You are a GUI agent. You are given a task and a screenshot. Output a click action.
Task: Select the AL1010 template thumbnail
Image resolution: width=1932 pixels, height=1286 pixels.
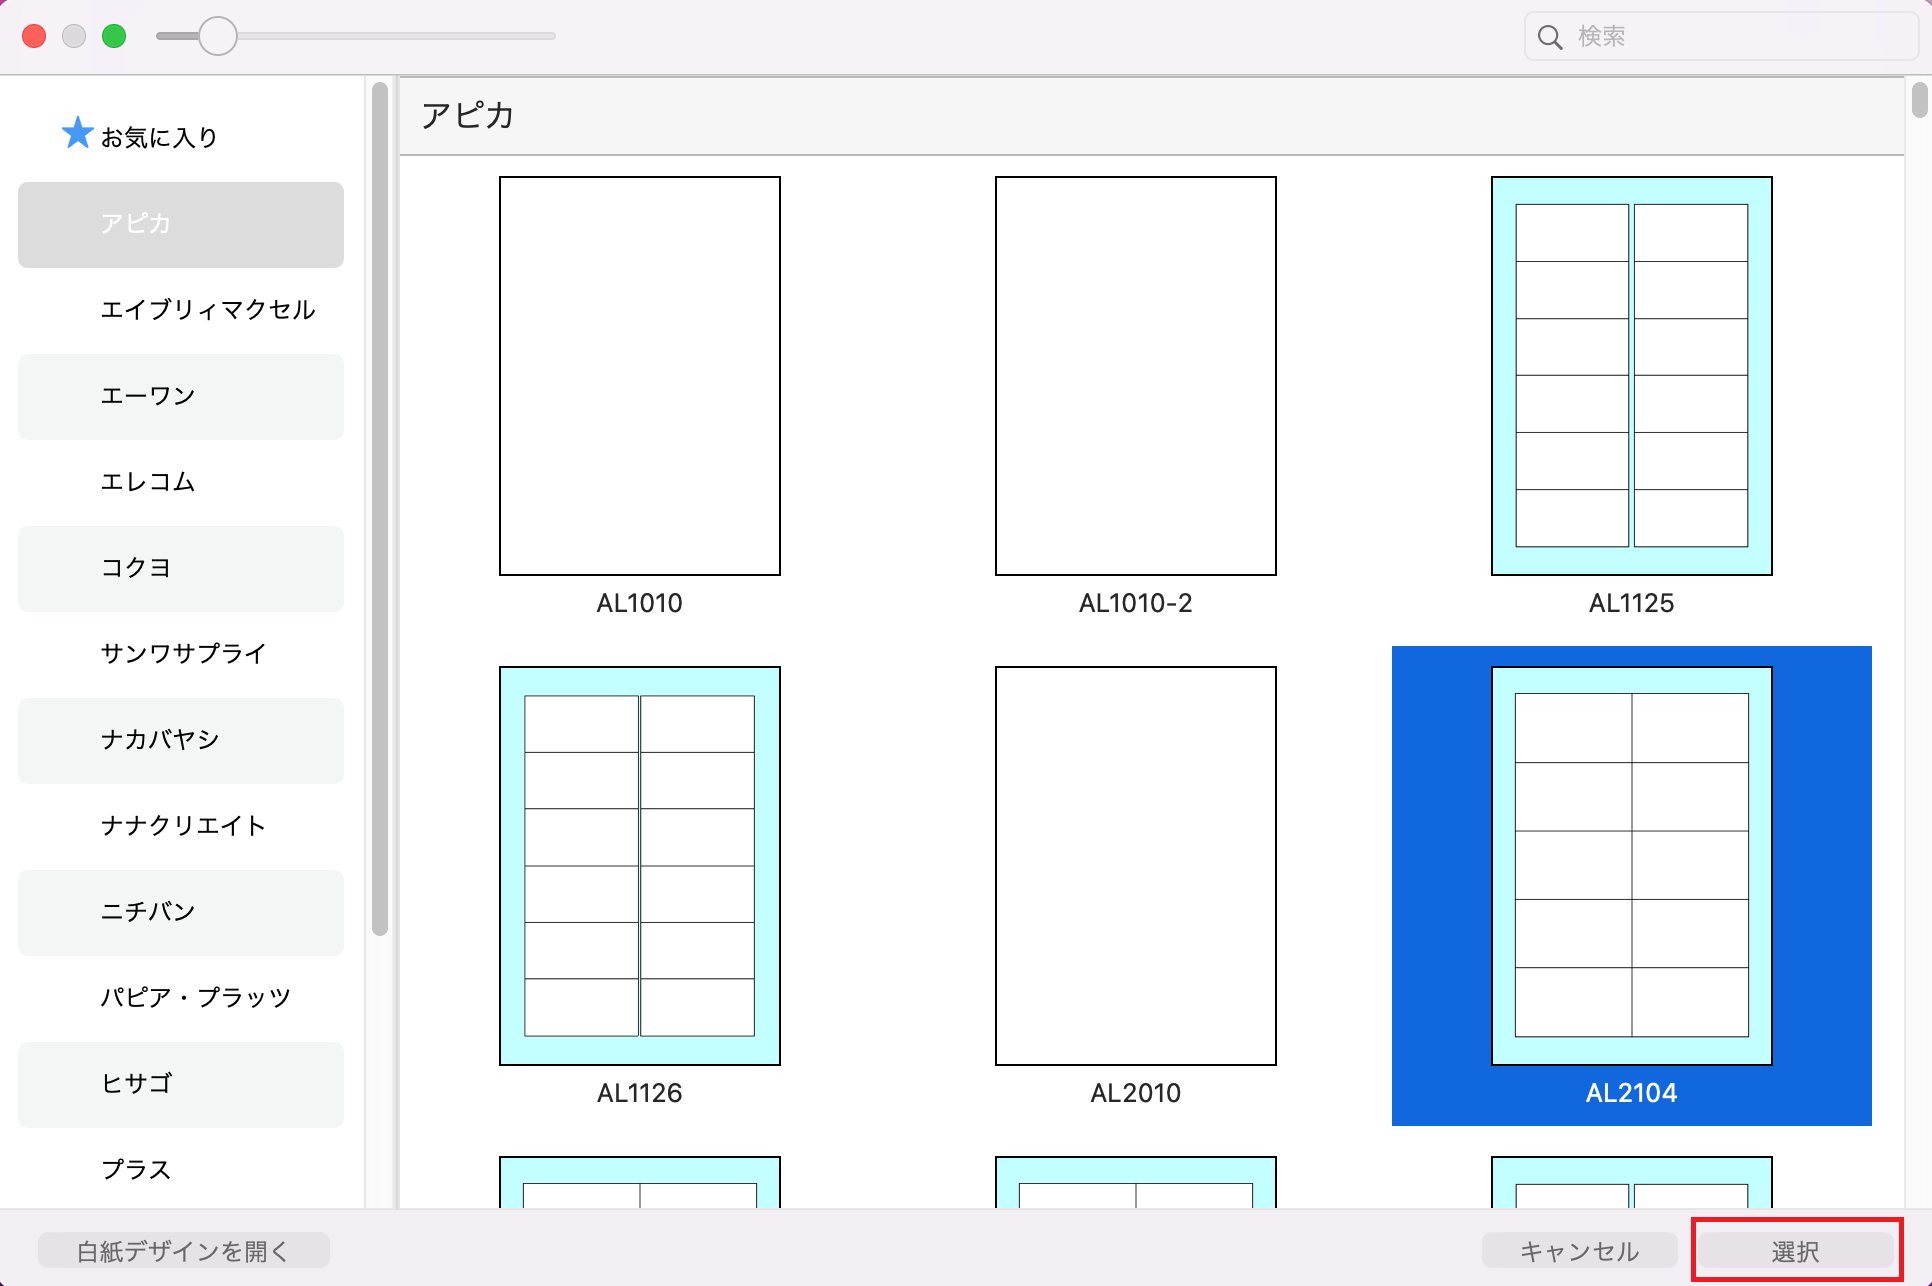tap(640, 376)
